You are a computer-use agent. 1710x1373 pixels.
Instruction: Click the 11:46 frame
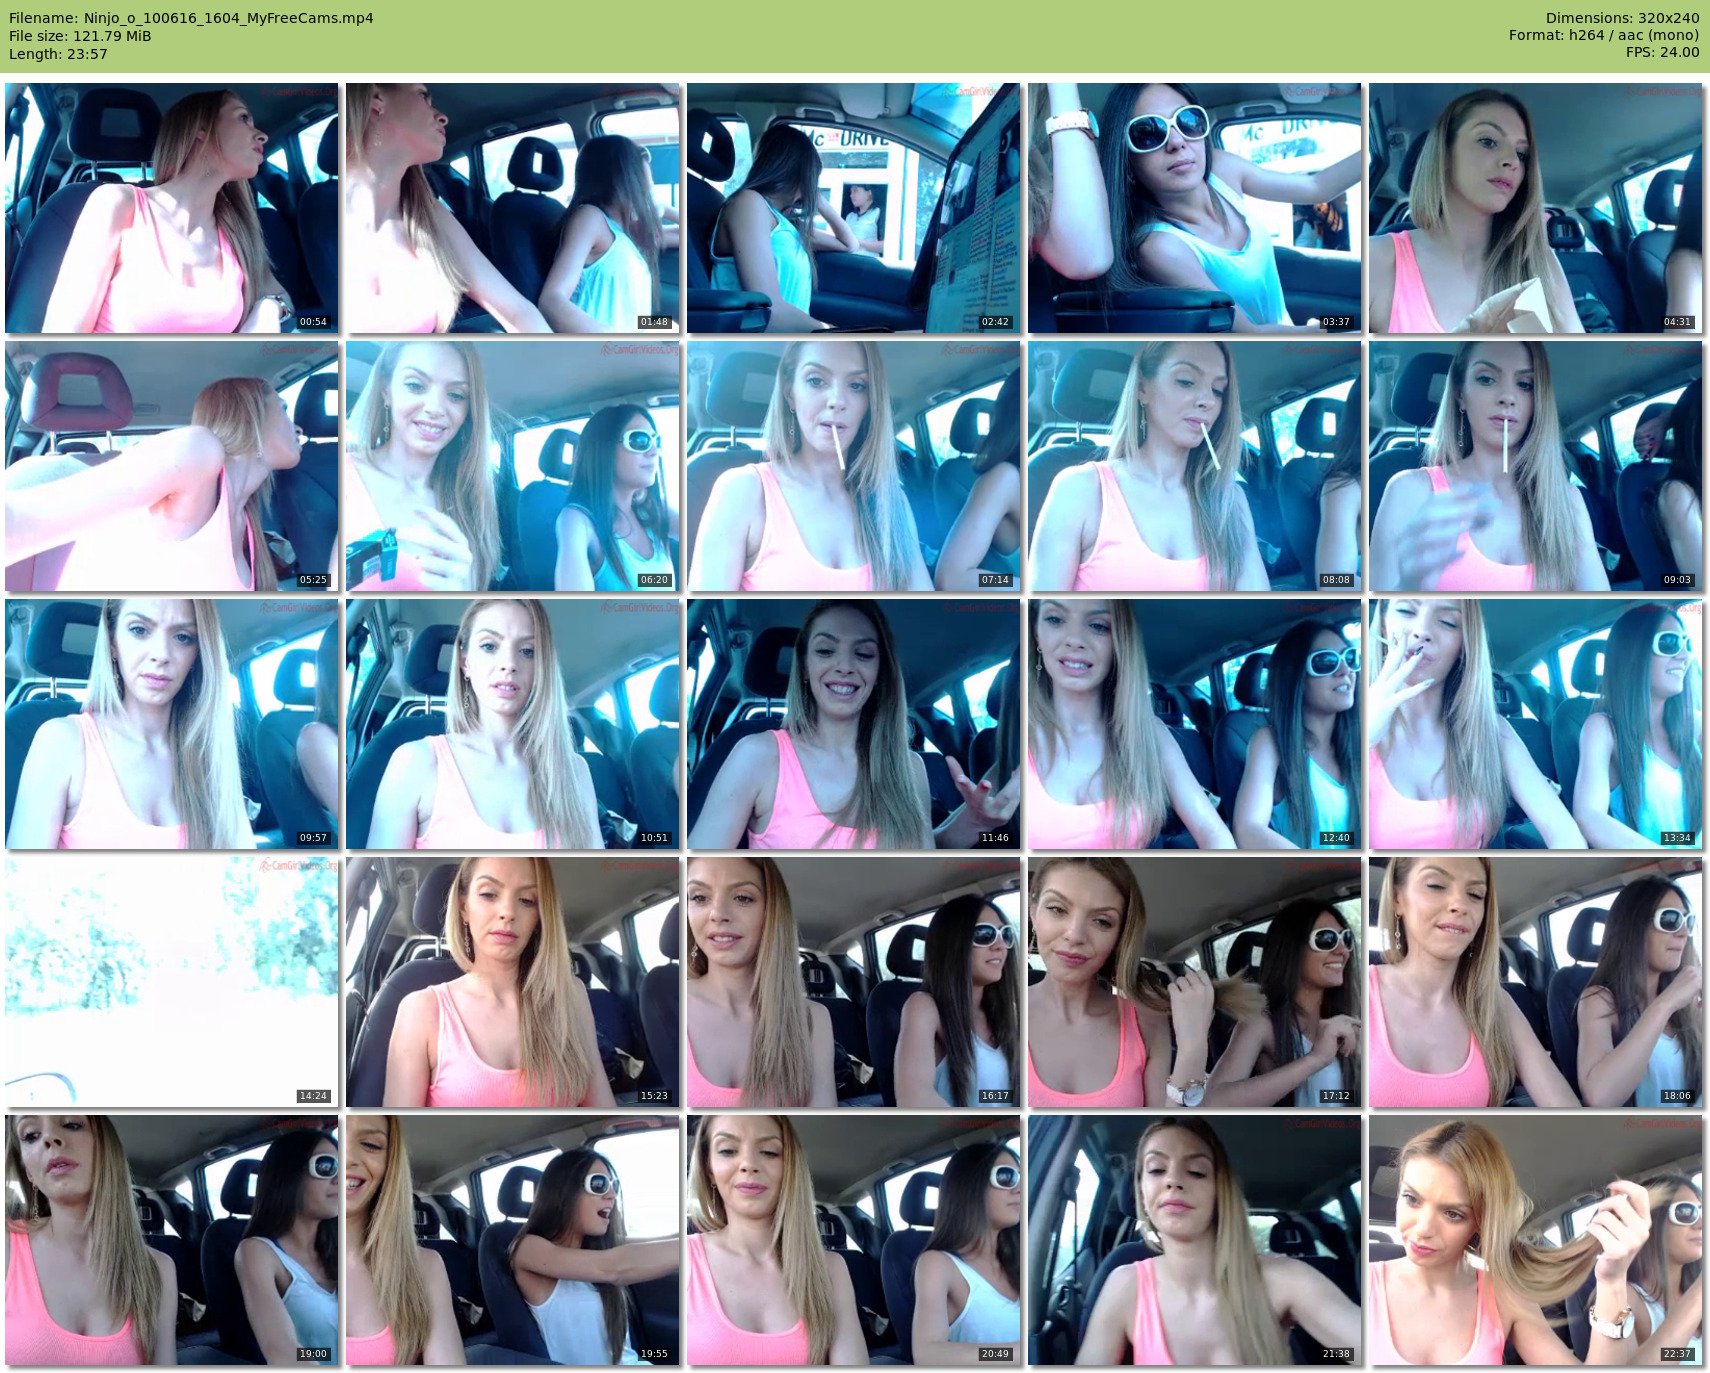pos(853,724)
